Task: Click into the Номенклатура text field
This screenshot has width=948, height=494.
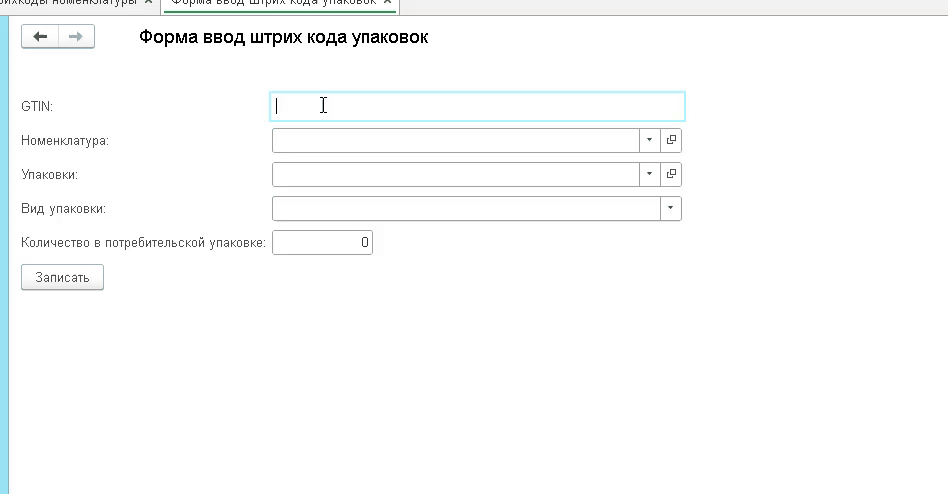Action: click(455, 140)
